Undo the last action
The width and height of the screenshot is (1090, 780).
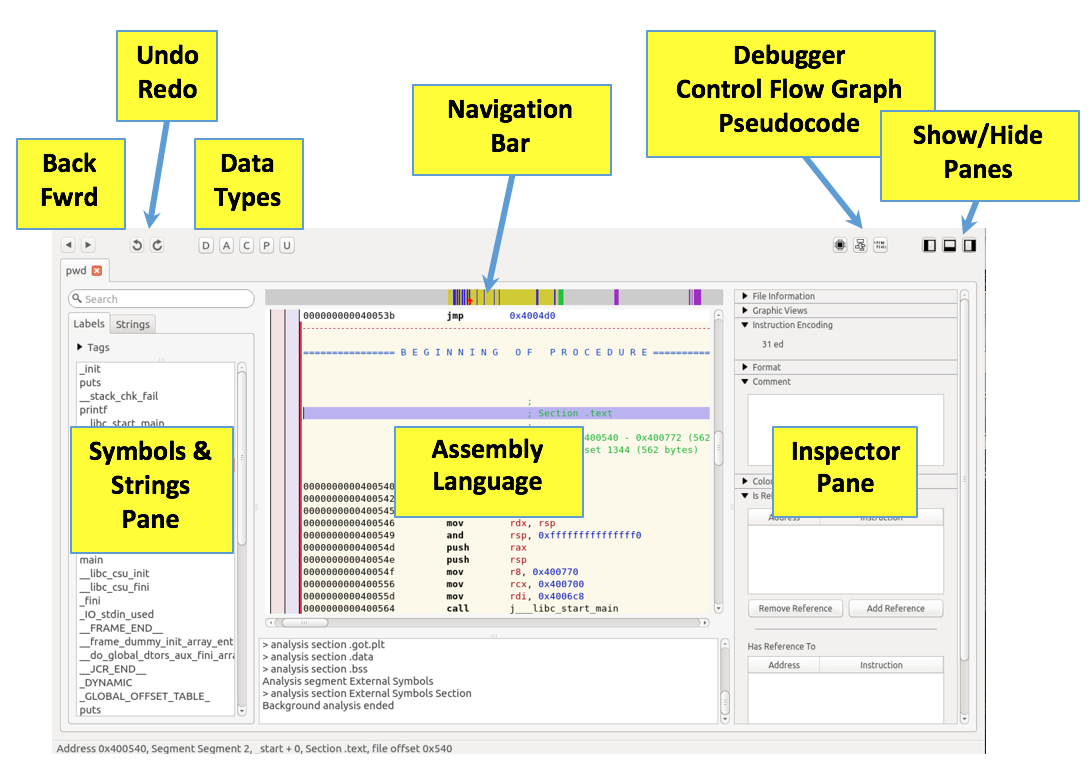[x=137, y=245]
